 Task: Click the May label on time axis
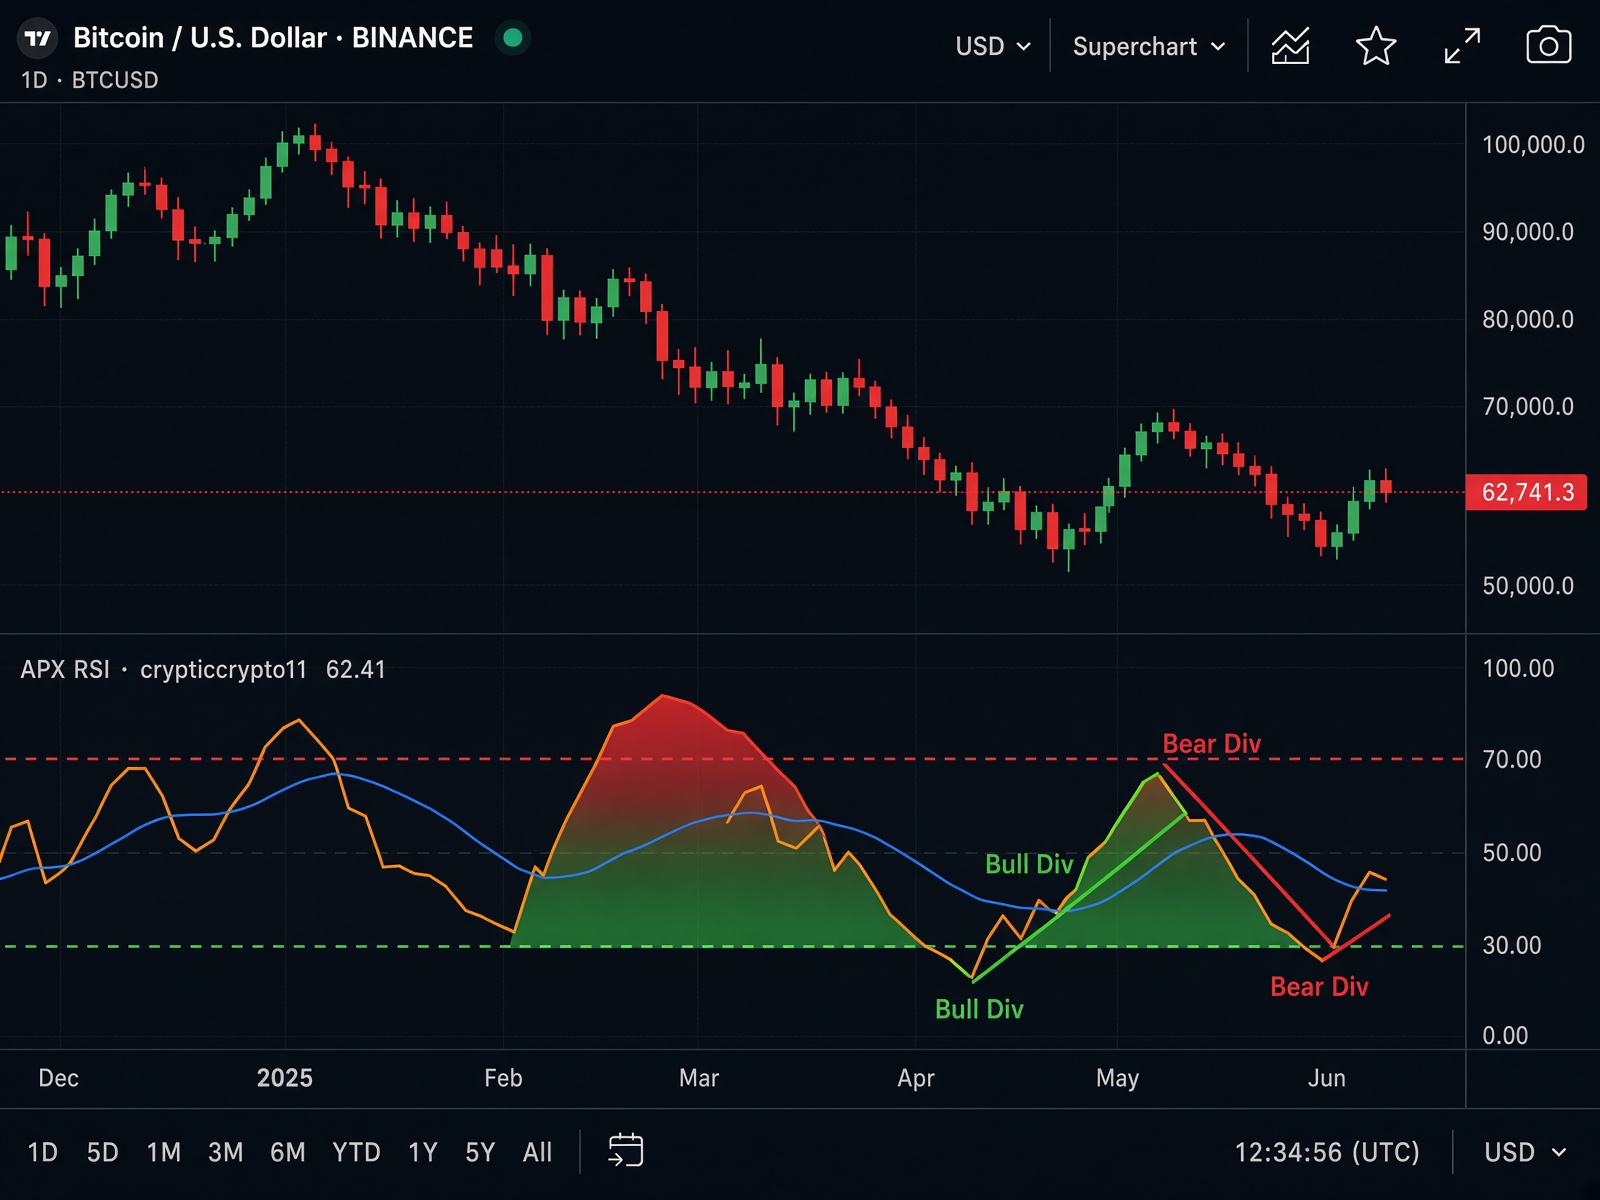point(1117,1078)
